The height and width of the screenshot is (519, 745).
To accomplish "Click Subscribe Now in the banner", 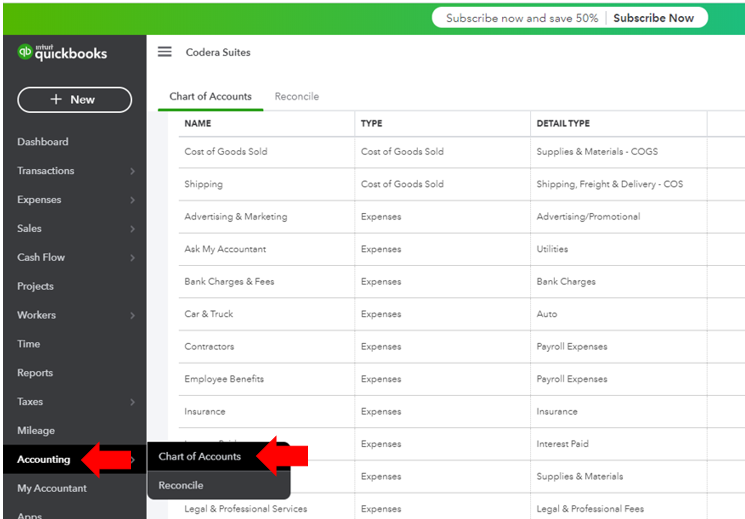I will click(653, 18).
